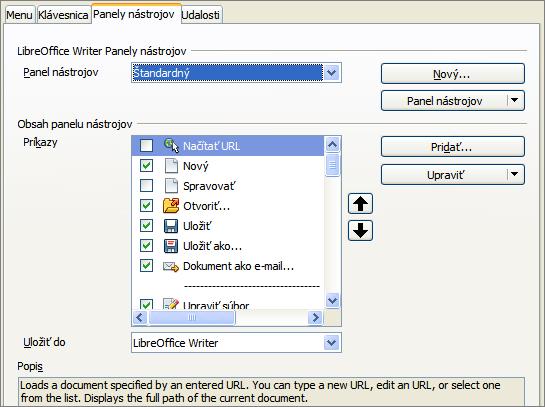Viewport: 545px width, 407px height.
Task: Open the Udalosti tab
Action: (201, 15)
